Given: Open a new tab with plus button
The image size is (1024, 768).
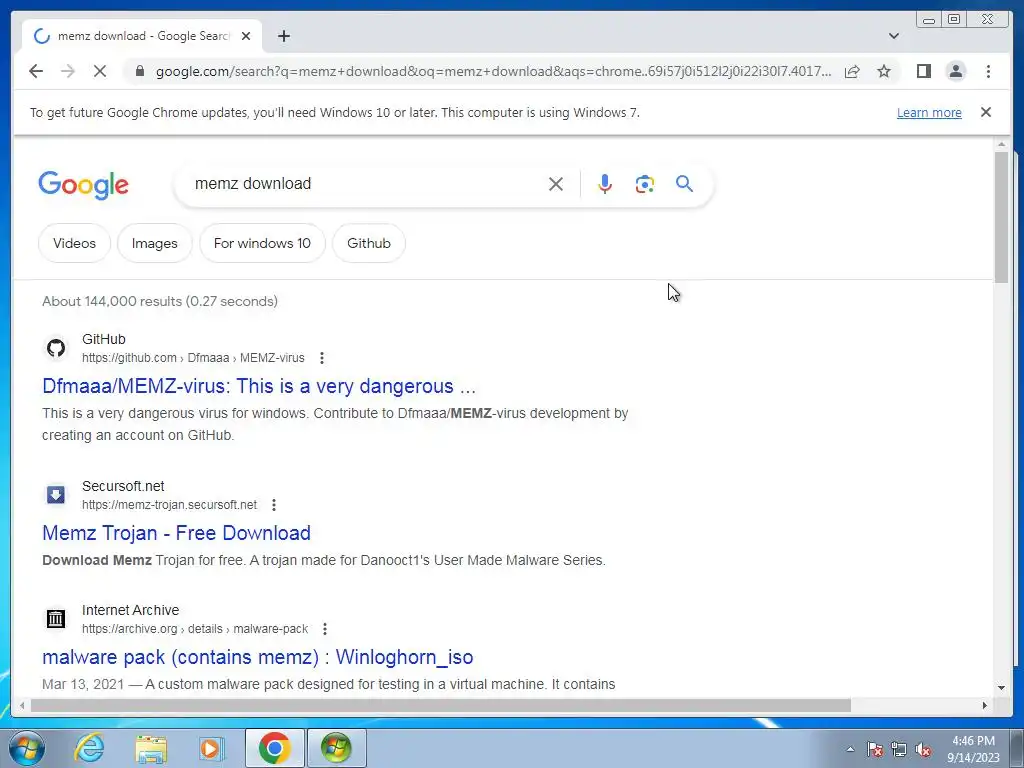Looking at the screenshot, I should [x=283, y=37].
